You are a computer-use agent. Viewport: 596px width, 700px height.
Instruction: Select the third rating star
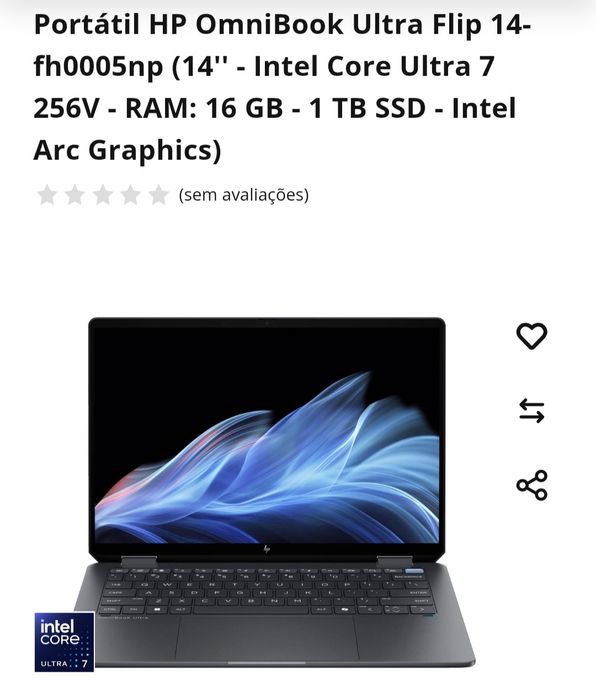pyautogui.click(x=103, y=195)
